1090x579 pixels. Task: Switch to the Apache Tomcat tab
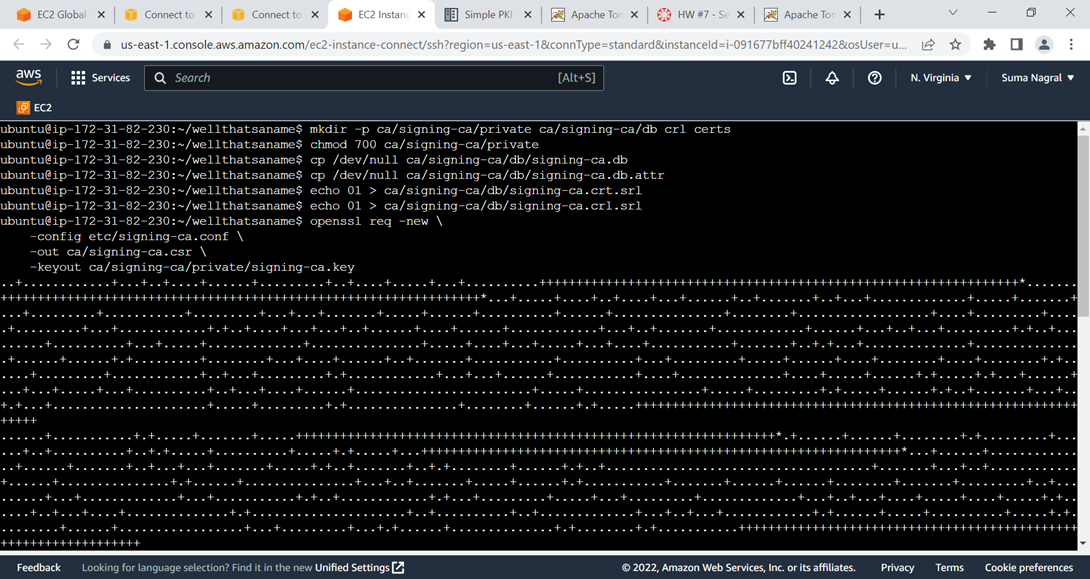click(x=594, y=15)
